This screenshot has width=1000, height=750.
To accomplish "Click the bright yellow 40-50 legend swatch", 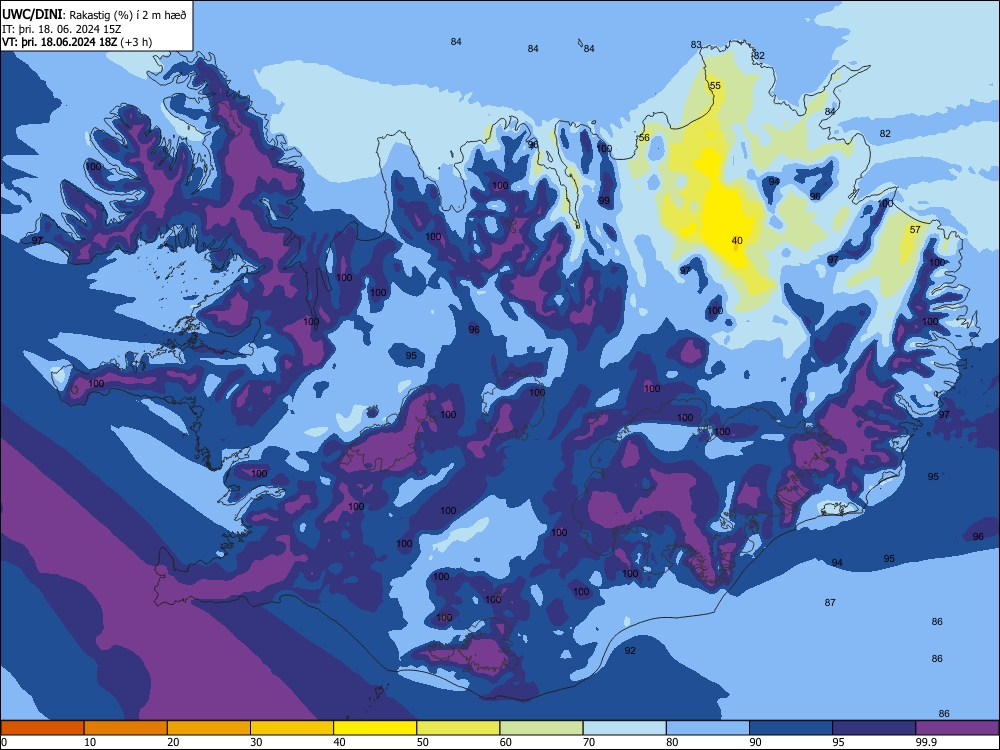I will point(375,728).
